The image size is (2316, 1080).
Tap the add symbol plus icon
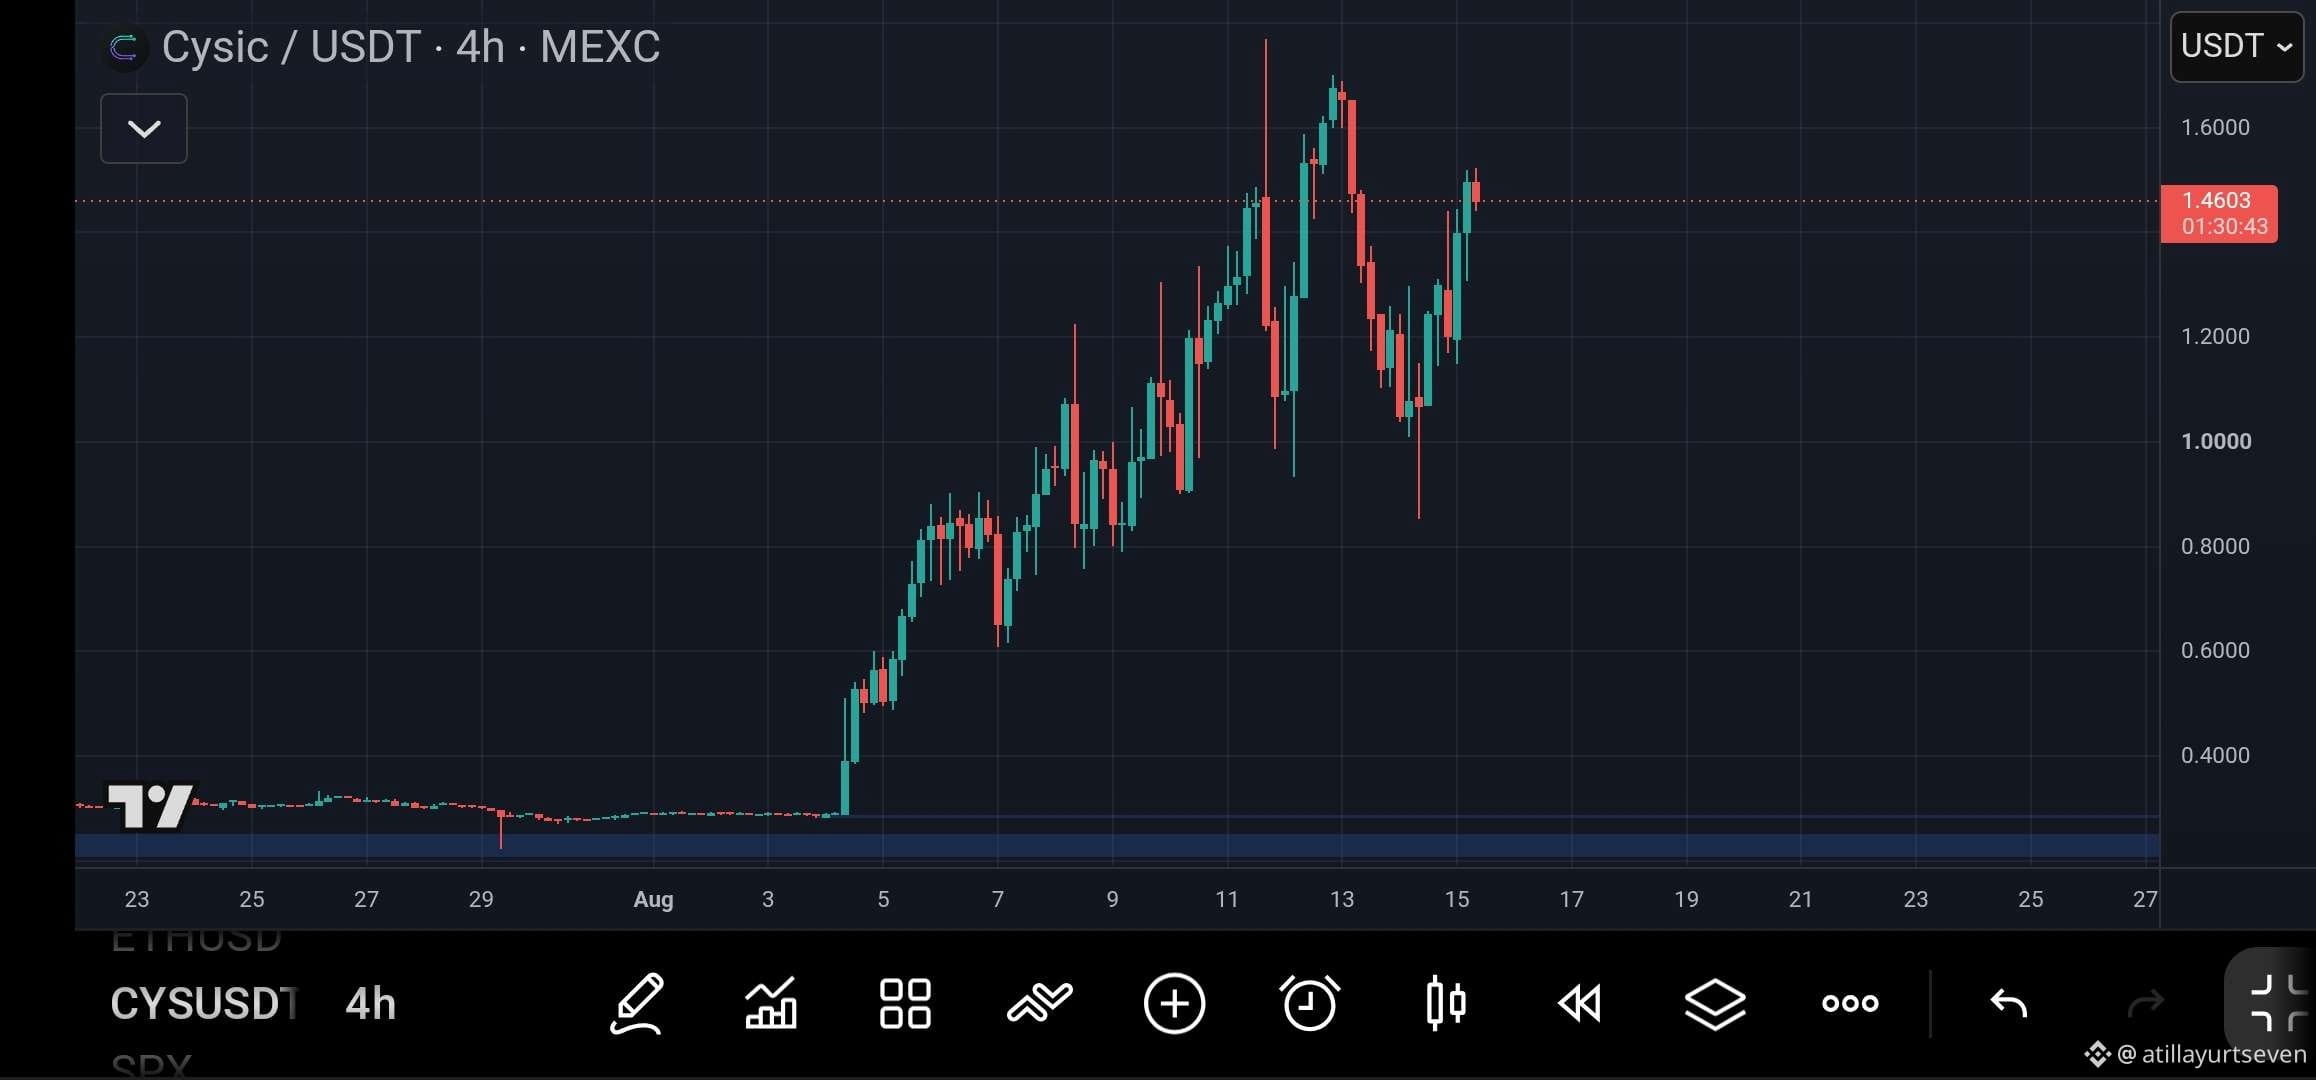(1174, 1003)
